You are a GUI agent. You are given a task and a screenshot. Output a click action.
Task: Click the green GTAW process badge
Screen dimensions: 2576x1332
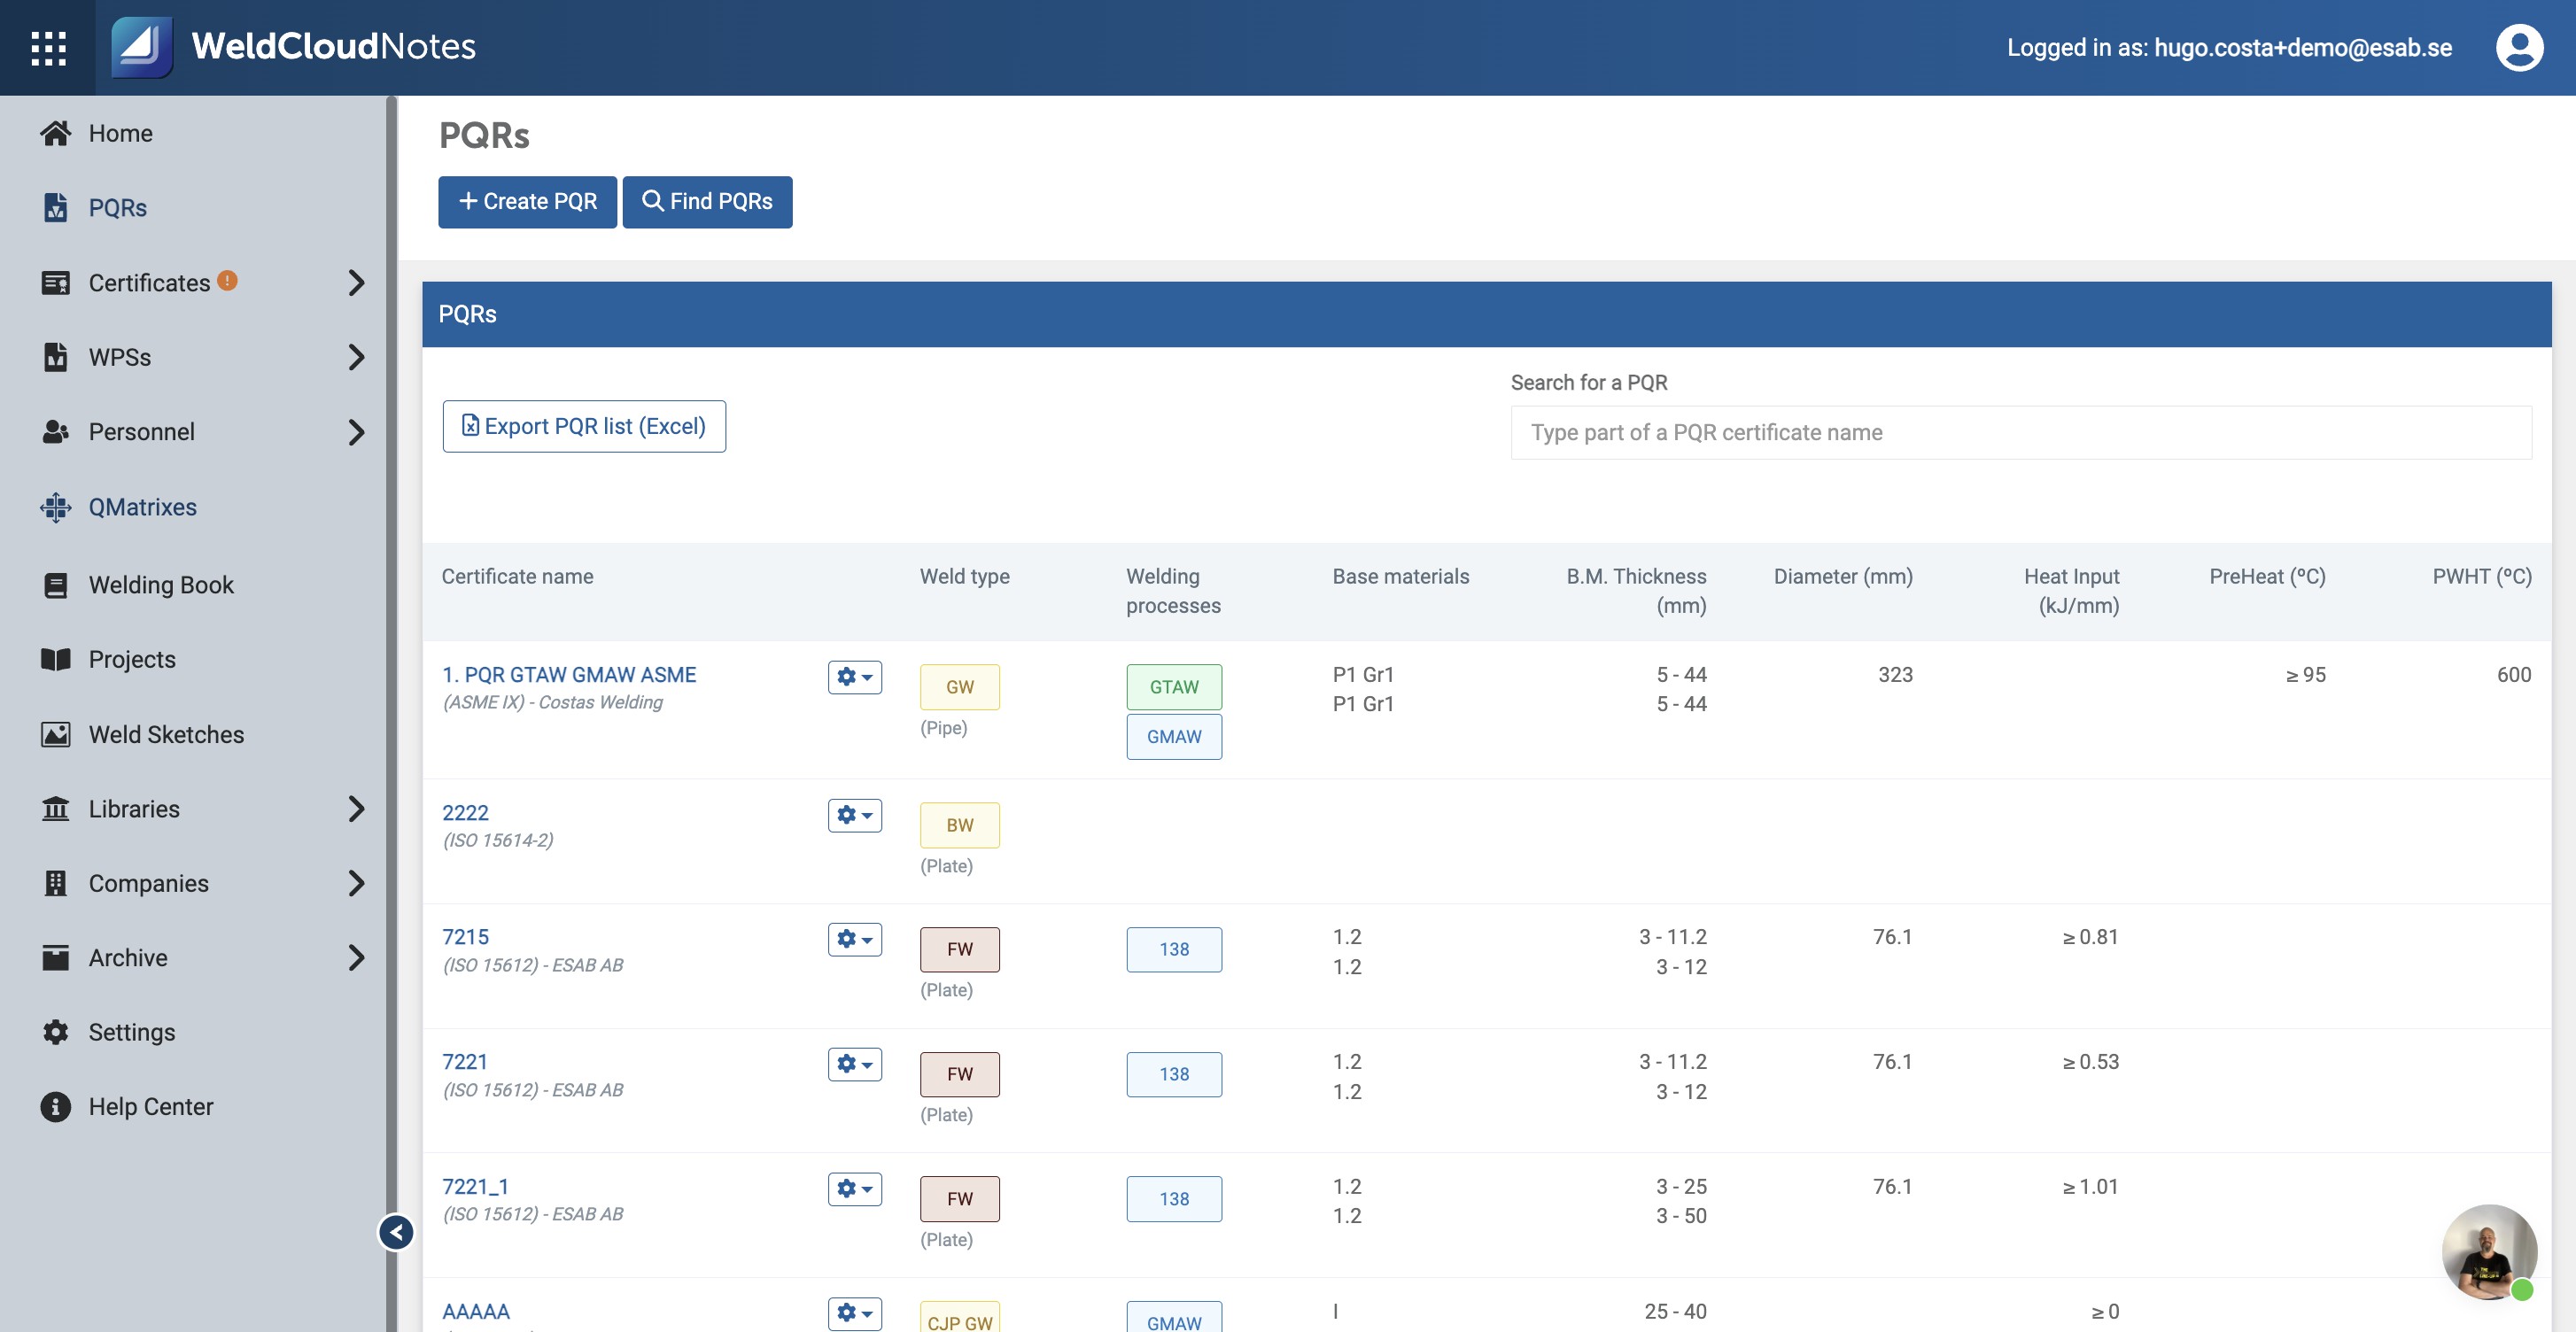(1173, 687)
